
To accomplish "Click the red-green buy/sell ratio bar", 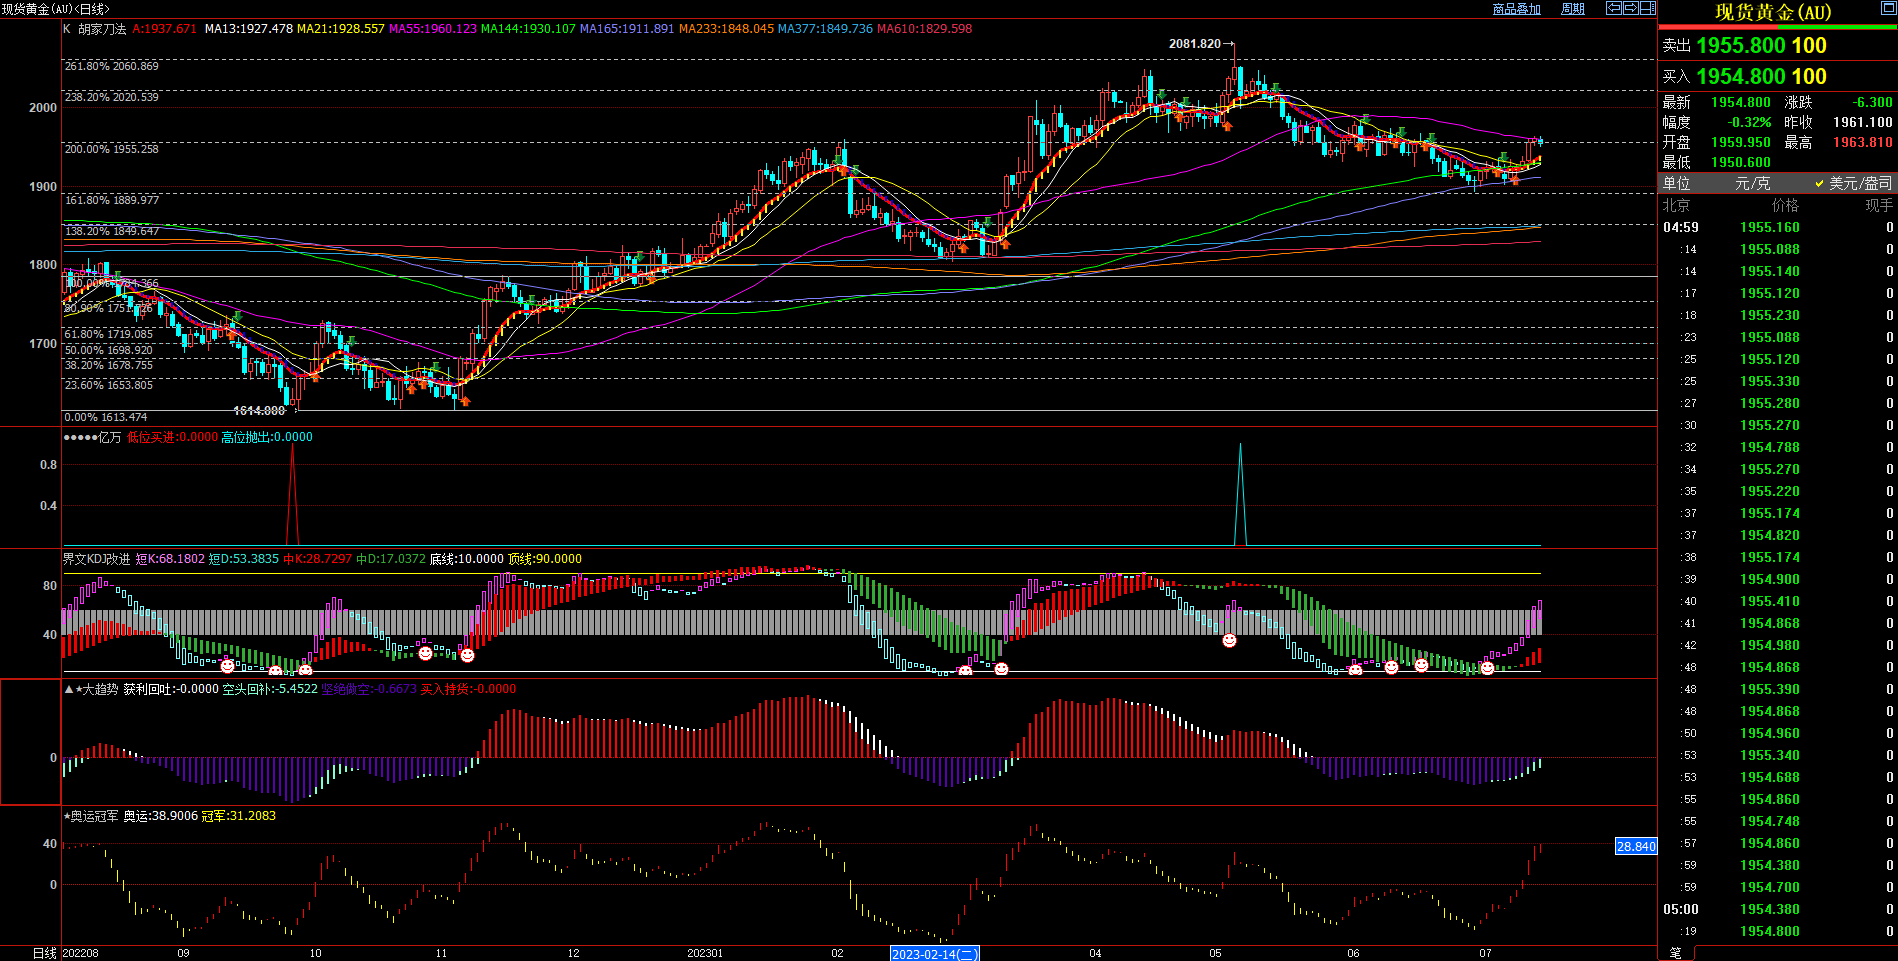I will (1777, 28).
